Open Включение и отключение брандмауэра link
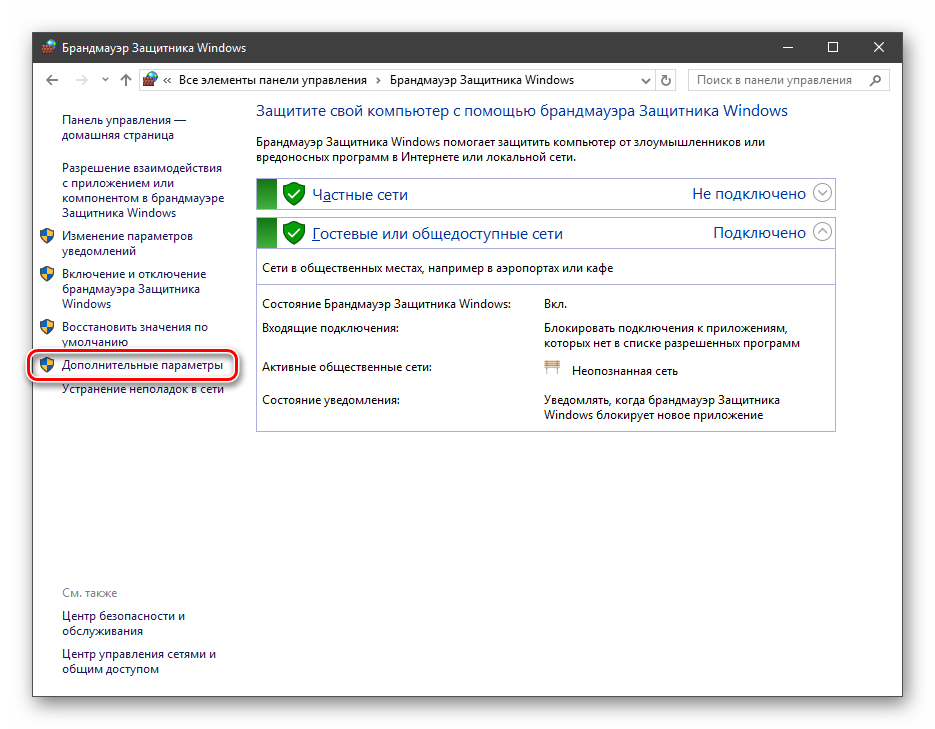Image resolution: width=935 pixels, height=729 pixels. [133, 289]
